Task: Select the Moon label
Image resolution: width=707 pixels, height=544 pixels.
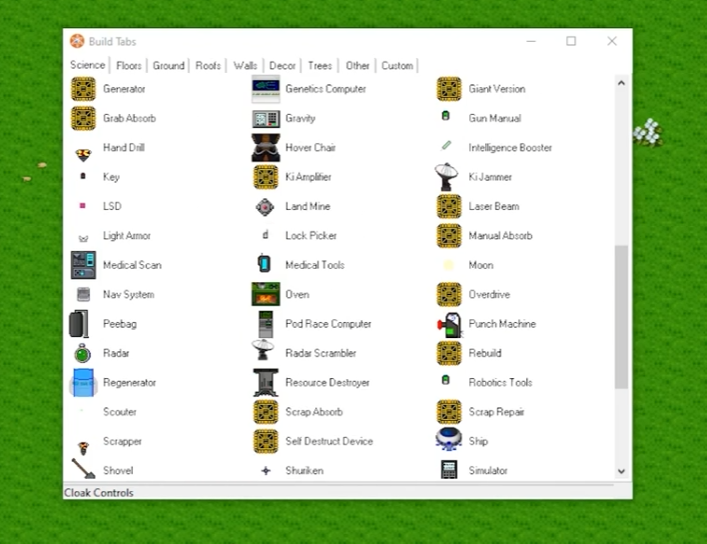Action: click(481, 265)
